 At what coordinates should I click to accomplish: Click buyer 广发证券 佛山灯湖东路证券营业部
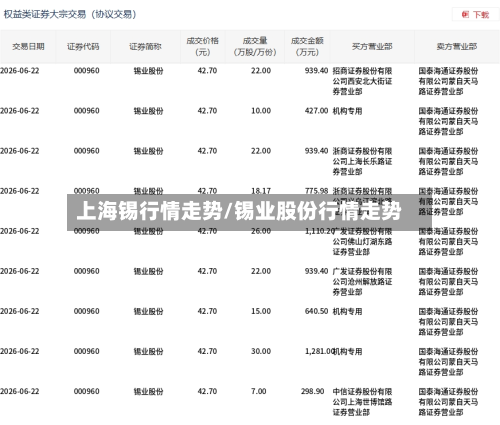coord(362,241)
